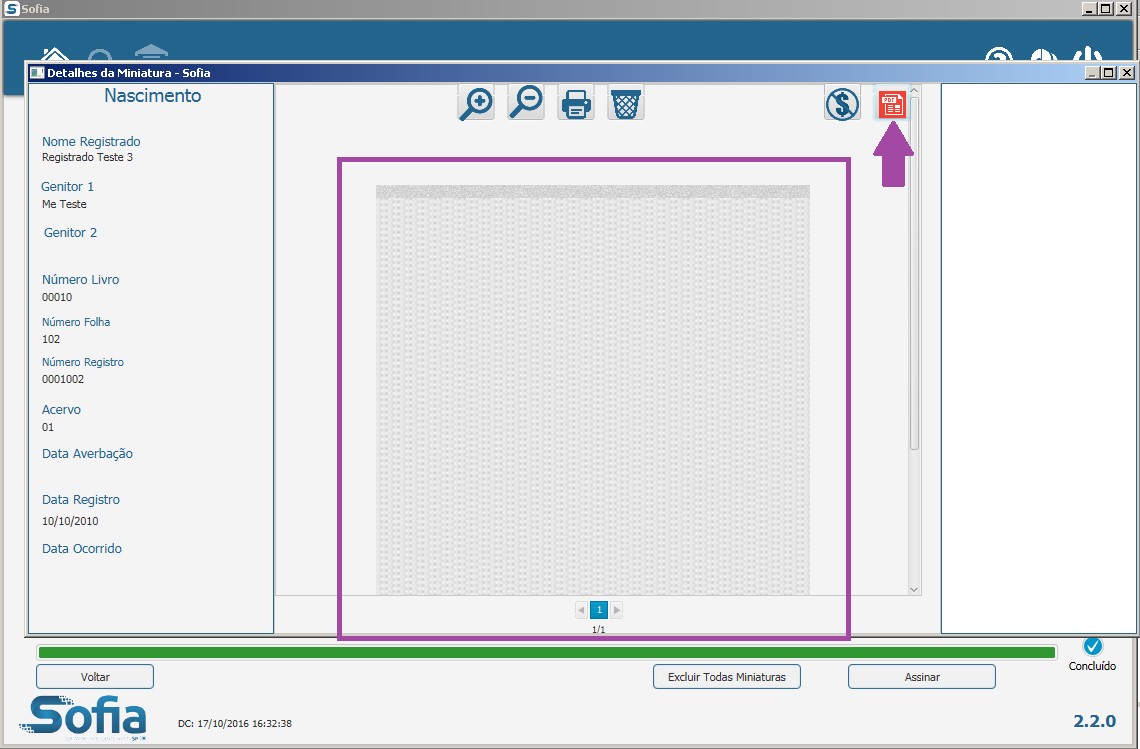Click the Sofia logo at bottom left

pos(84,717)
